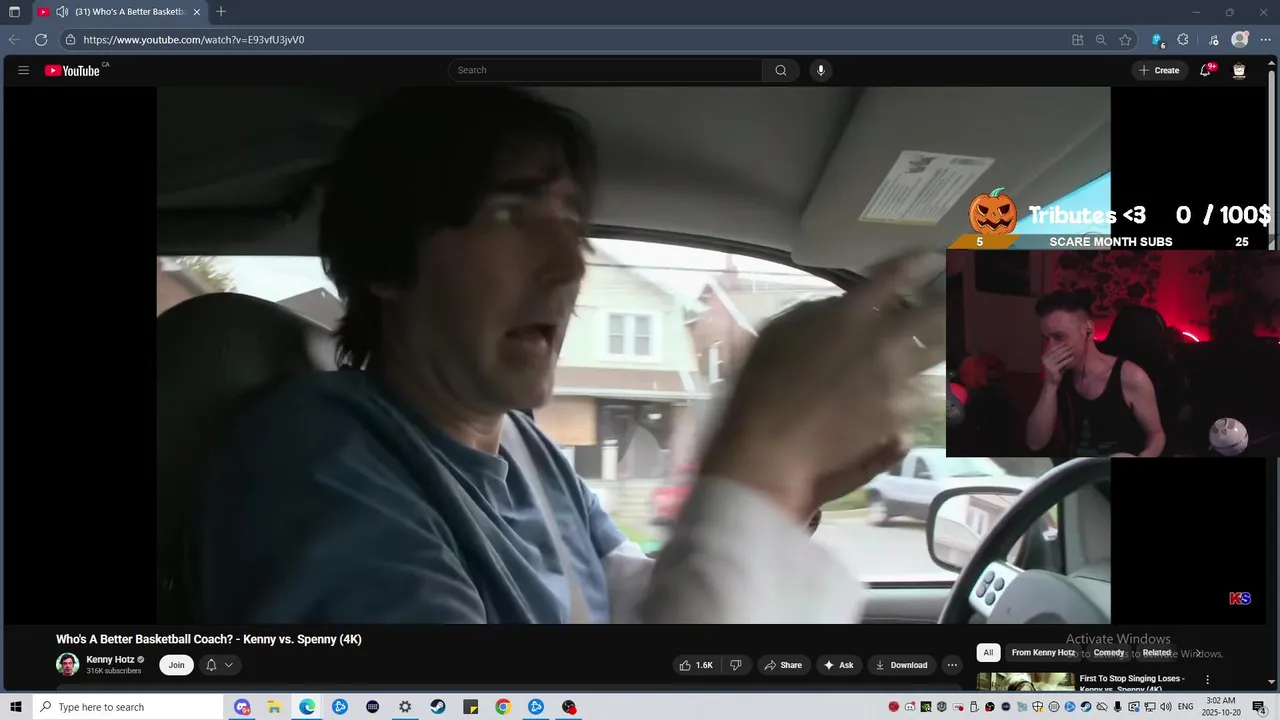This screenshot has height=720, width=1280.
Task: Download the video
Action: tap(901, 665)
